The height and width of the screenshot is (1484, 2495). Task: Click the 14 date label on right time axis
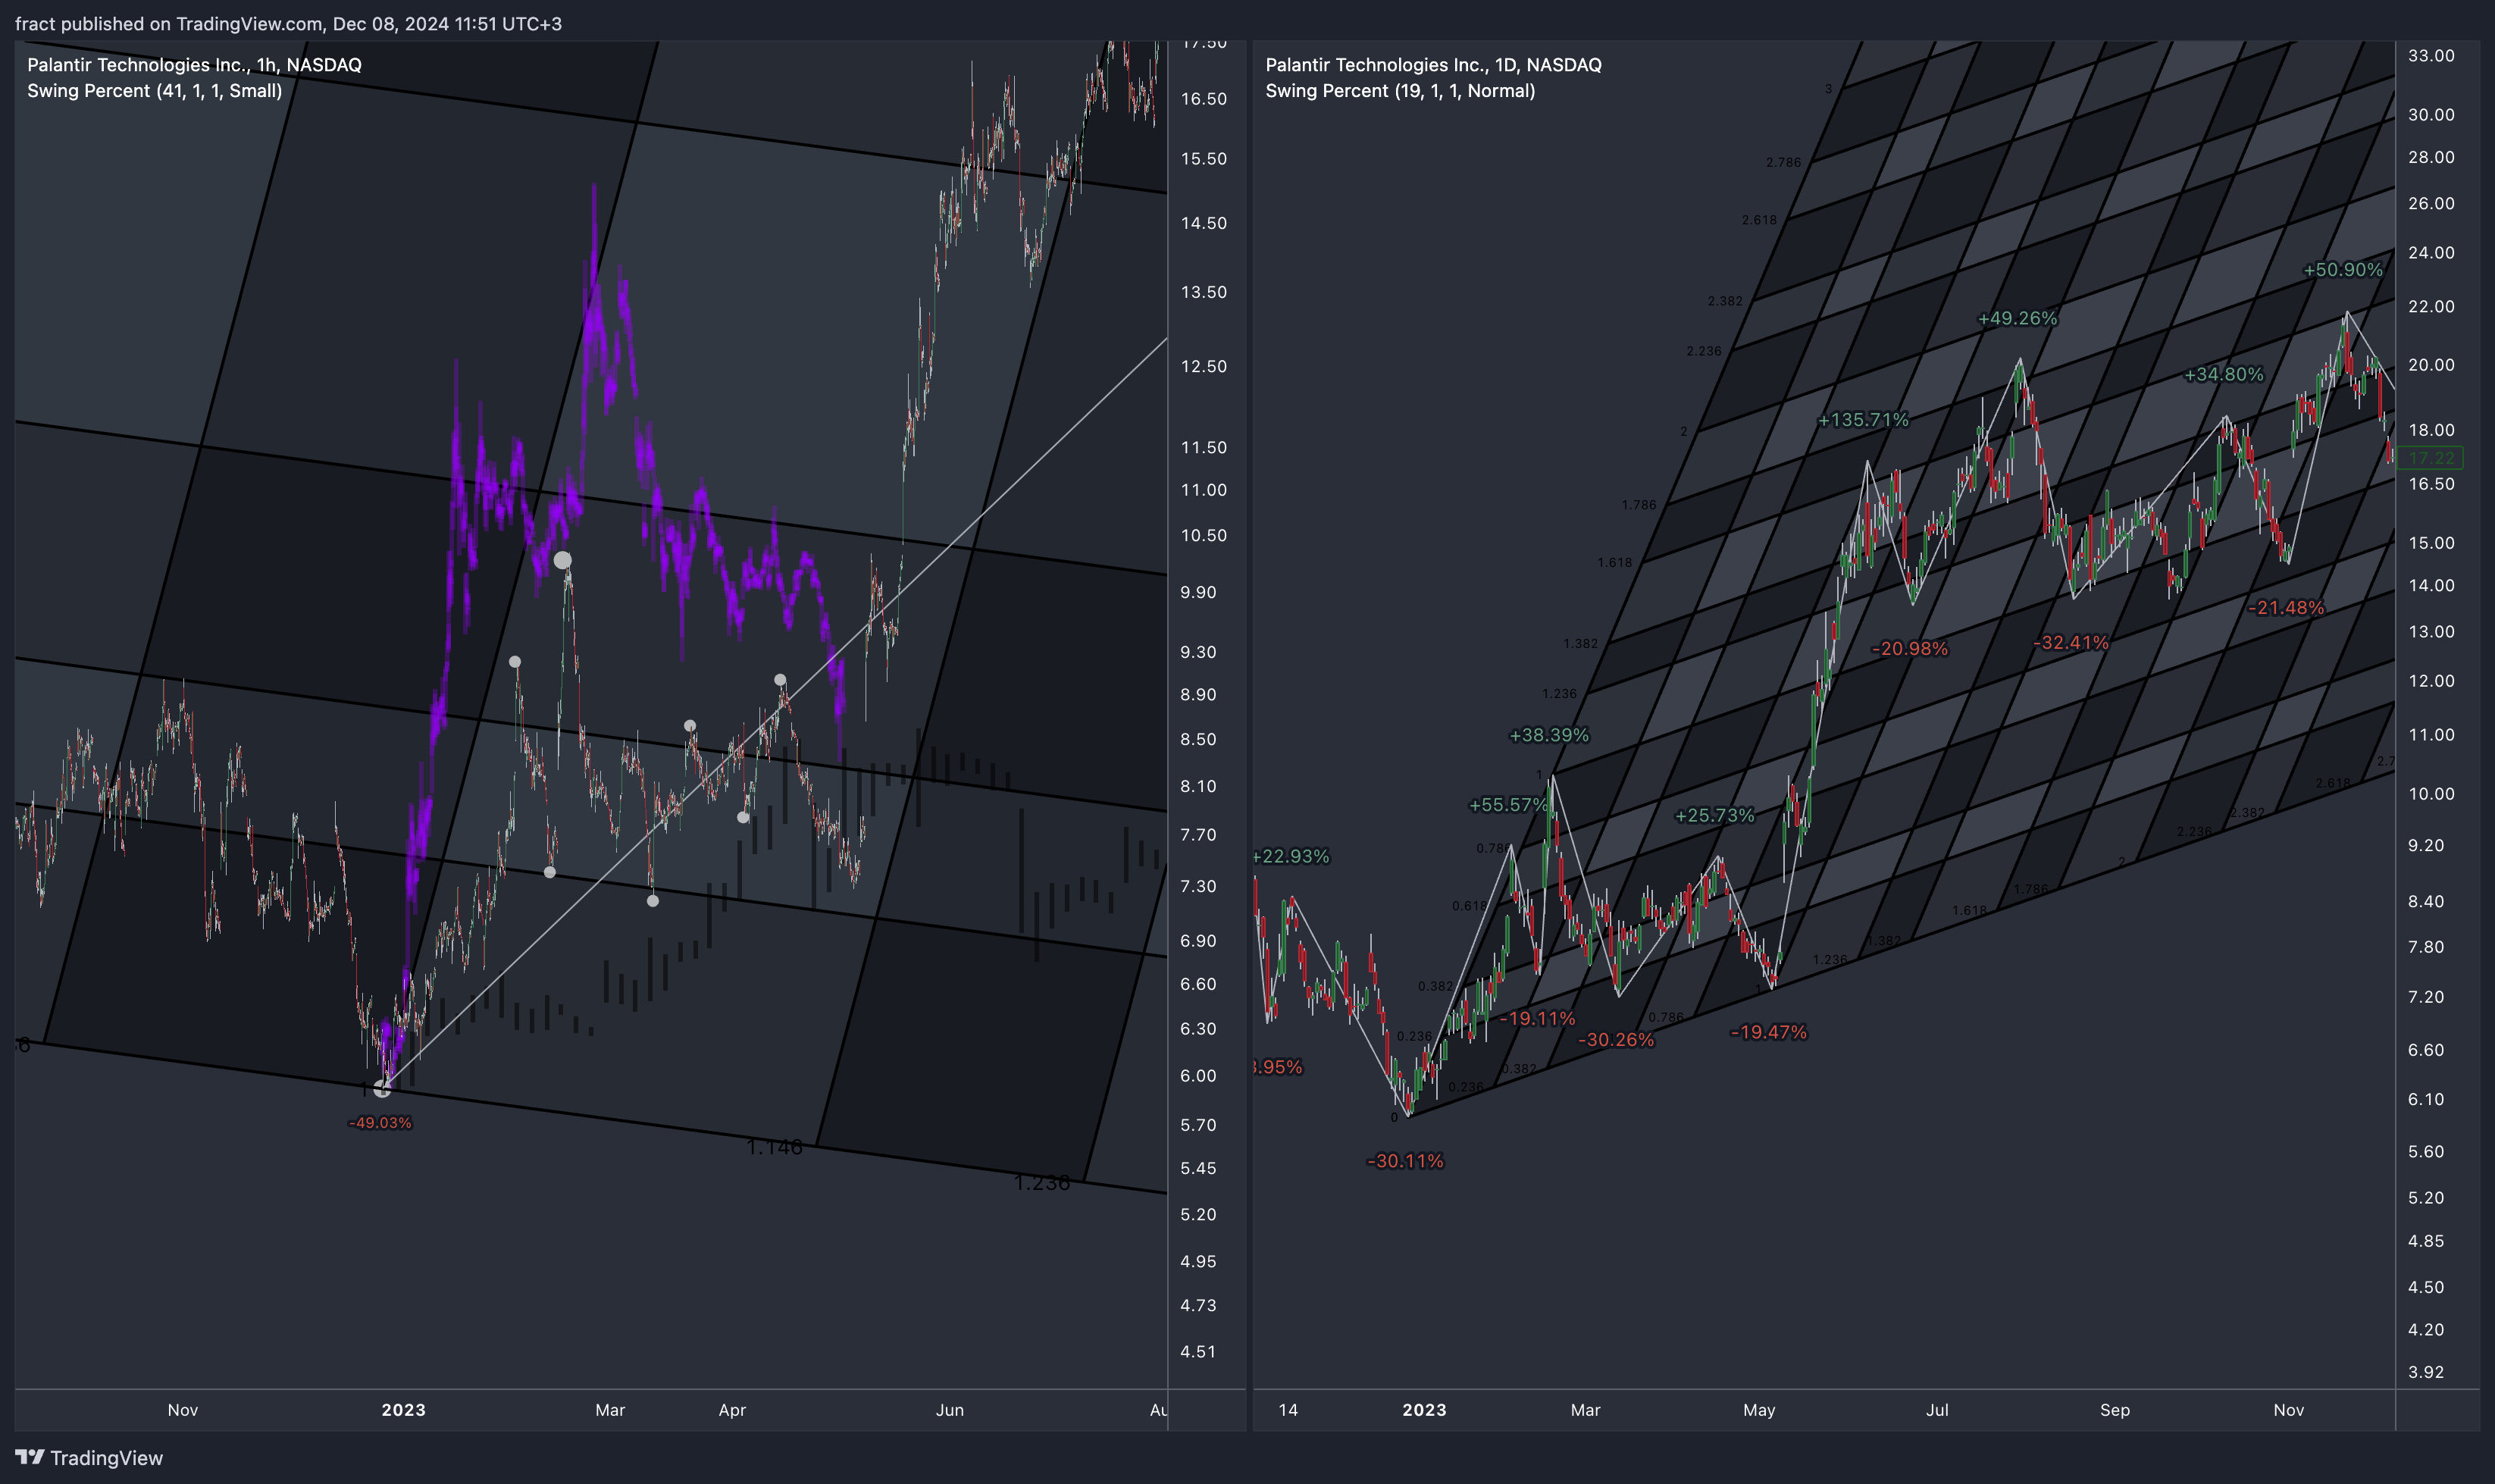1288,1410
